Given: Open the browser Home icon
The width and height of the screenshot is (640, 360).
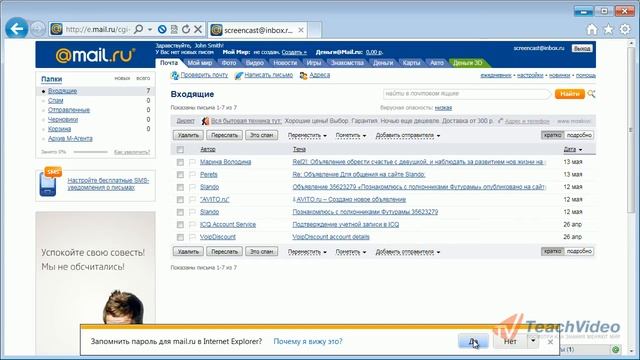Looking at the screenshot, I should 592,29.
